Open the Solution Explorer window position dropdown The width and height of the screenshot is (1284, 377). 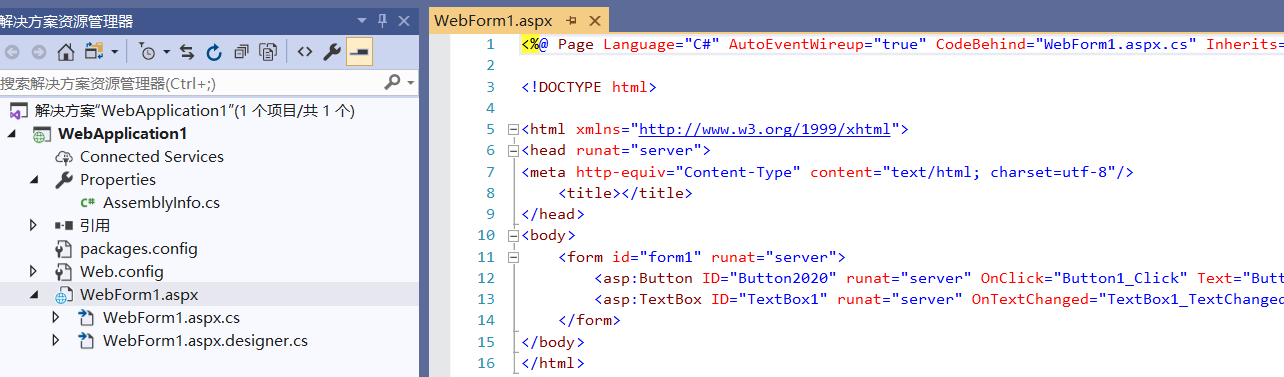(362, 21)
